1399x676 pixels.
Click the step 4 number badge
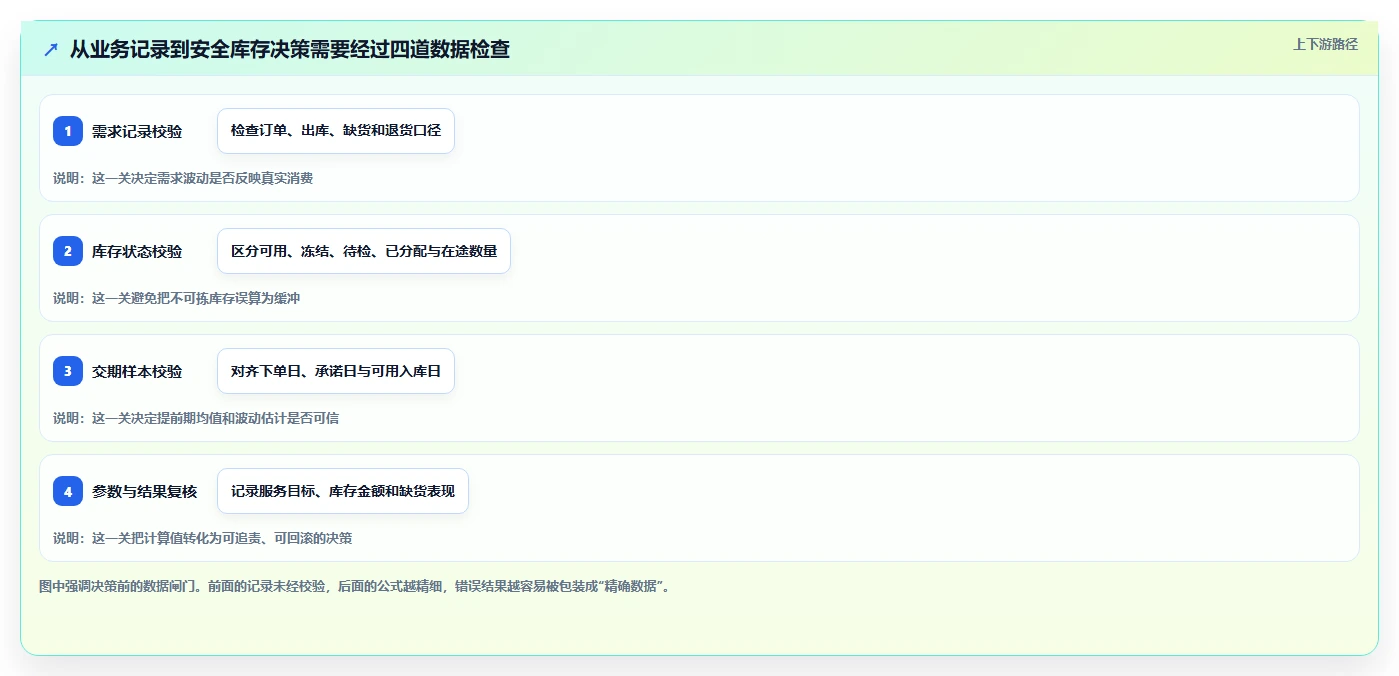click(68, 491)
